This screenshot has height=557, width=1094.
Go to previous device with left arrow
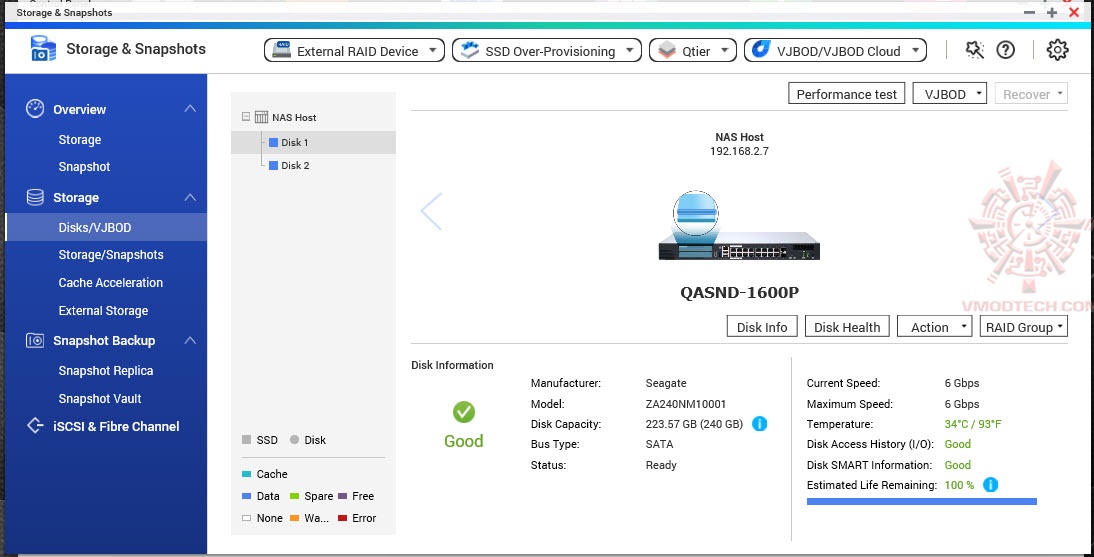[431, 211]
